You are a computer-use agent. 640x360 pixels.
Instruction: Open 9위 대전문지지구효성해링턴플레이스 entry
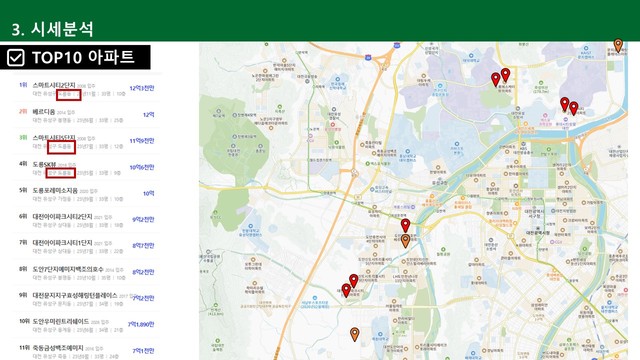(x=87, y=299)
